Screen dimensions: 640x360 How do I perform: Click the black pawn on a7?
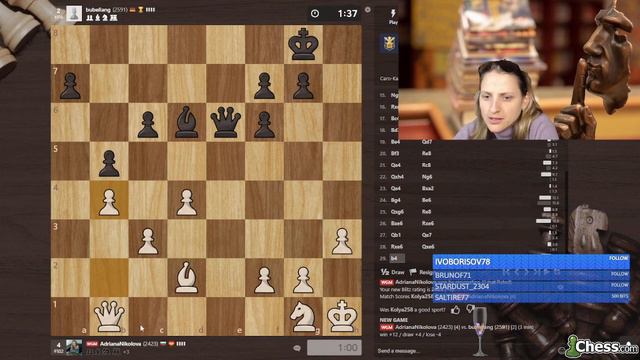(x=70, y=86)
